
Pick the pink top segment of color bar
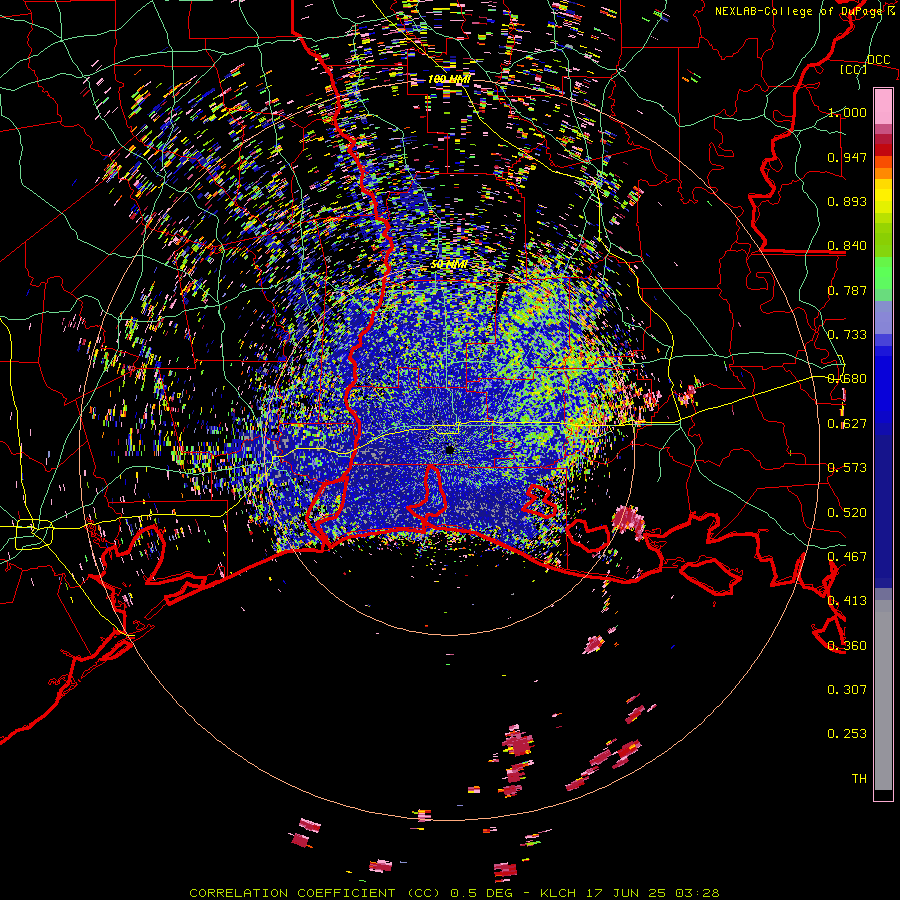[x=883, y=107]
